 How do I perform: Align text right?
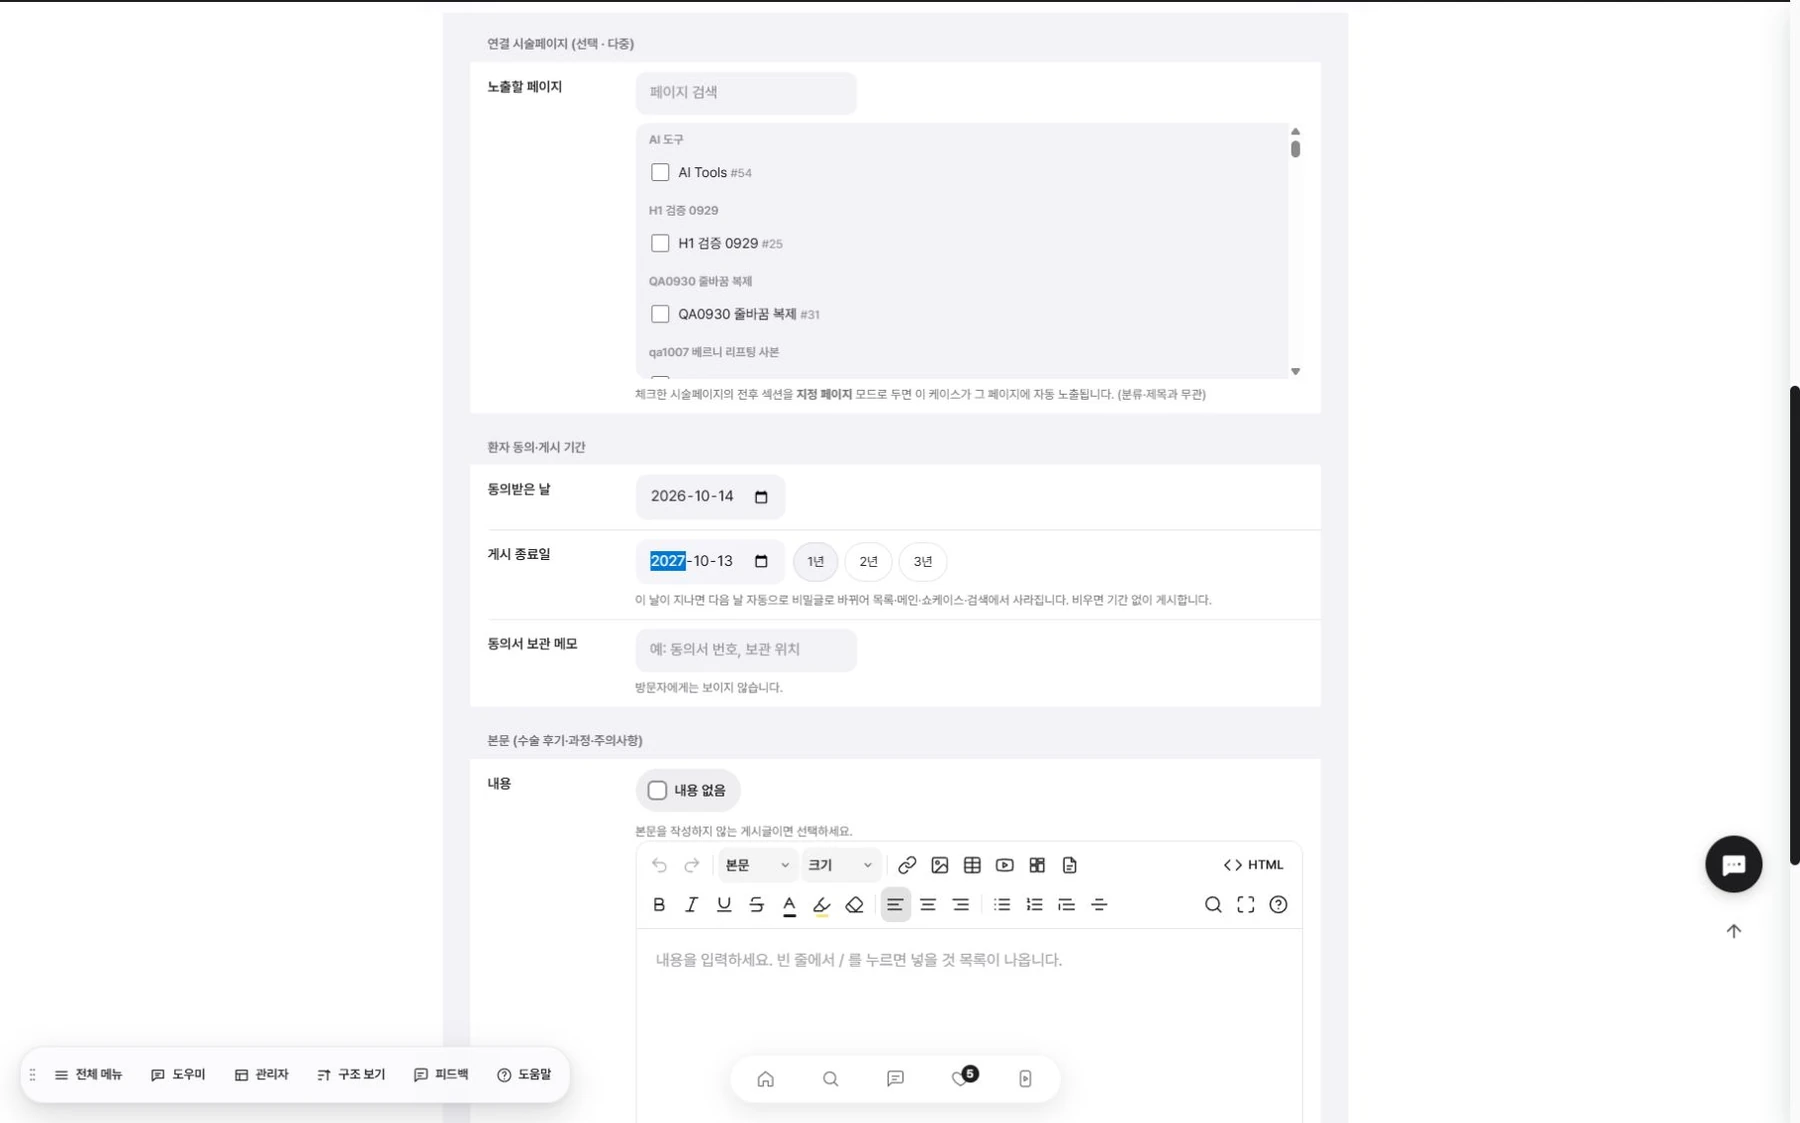960,904
